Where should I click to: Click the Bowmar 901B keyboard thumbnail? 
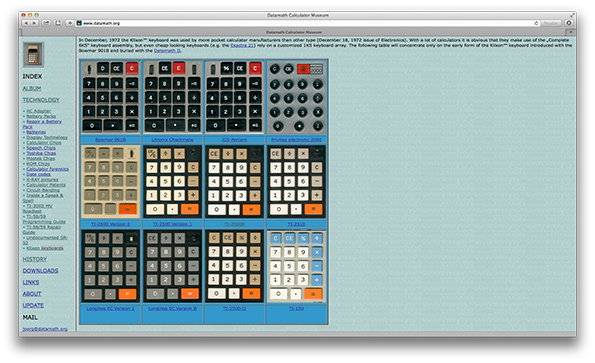coord(110,97)
